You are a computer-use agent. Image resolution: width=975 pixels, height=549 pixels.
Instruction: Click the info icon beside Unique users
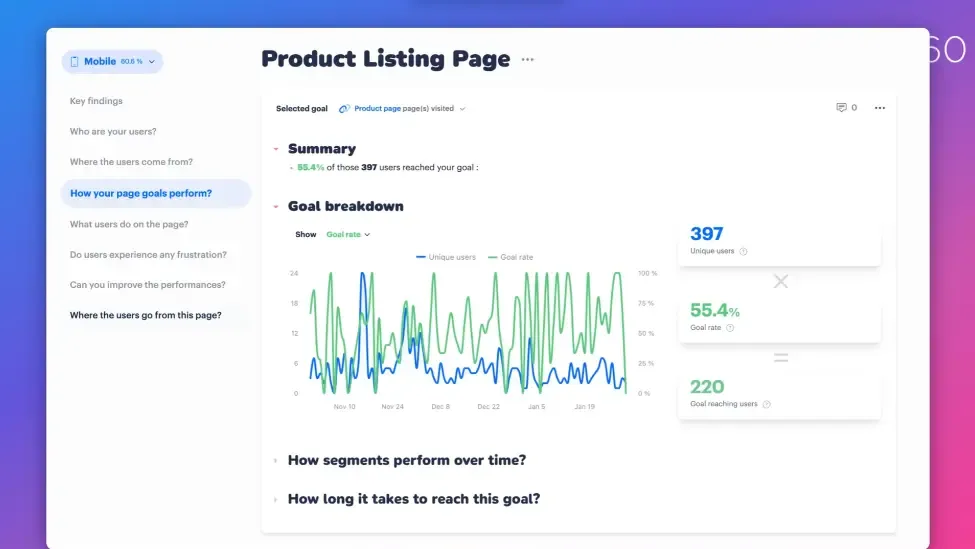743,251
